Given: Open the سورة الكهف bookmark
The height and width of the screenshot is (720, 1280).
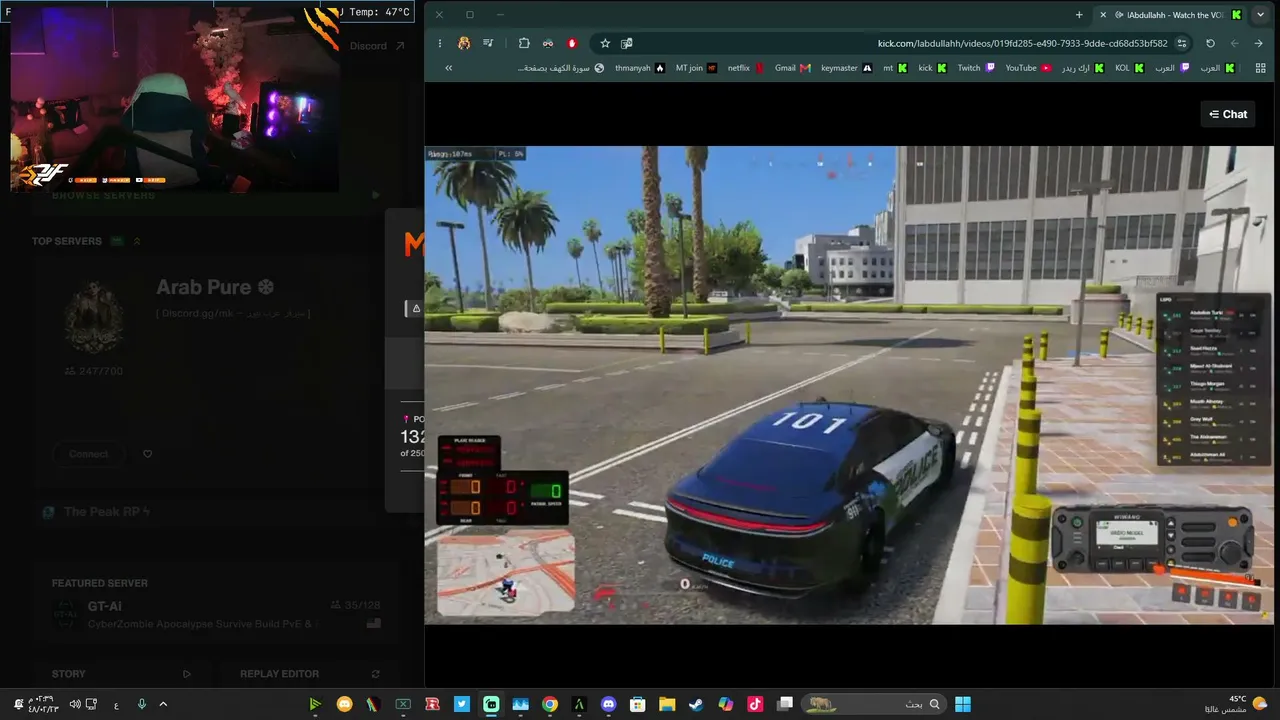Looking at the screenshot, I should (561, 68).
